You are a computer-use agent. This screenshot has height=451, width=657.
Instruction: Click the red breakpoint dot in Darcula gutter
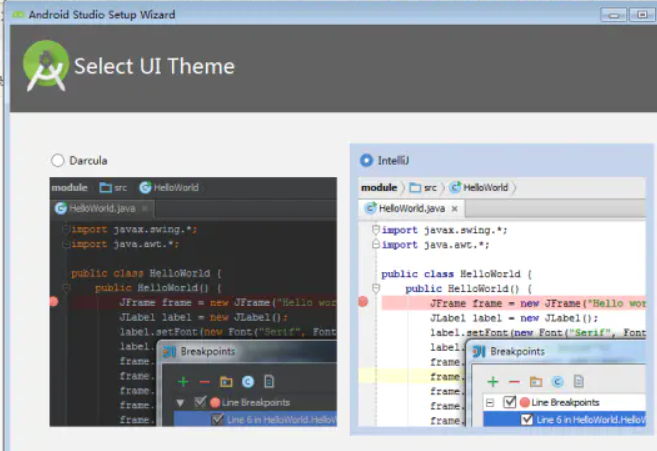54,301
